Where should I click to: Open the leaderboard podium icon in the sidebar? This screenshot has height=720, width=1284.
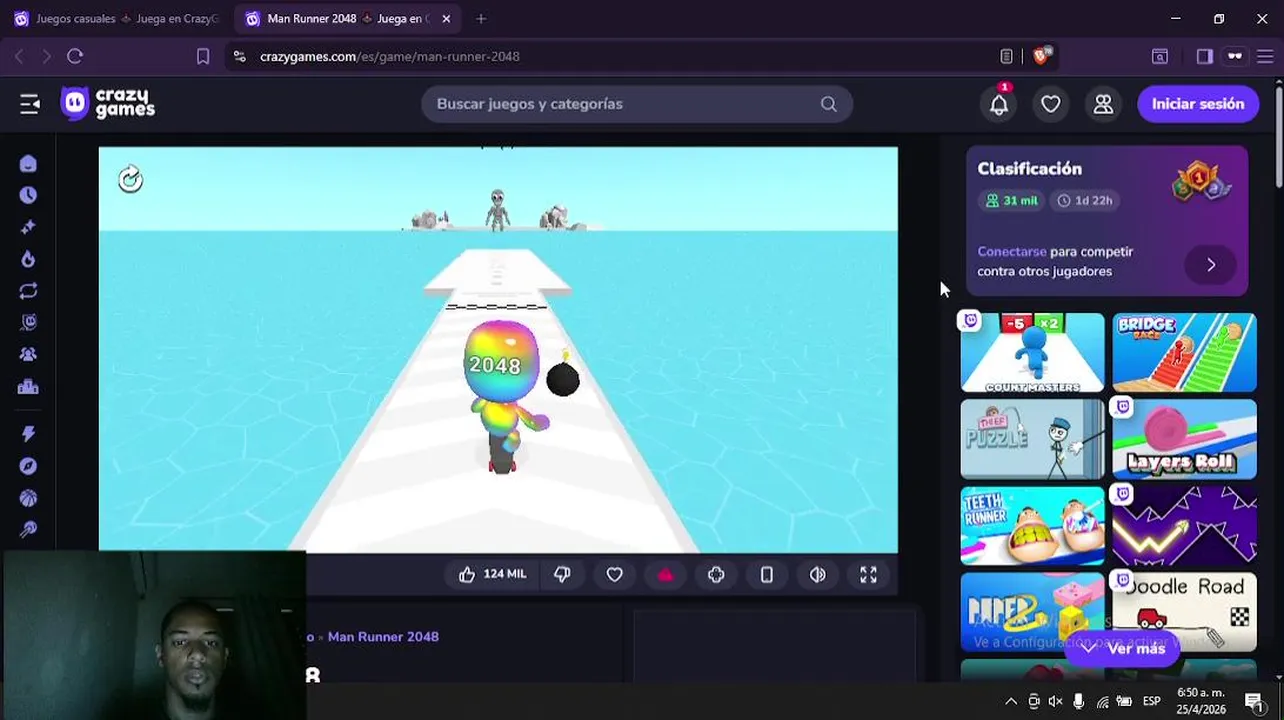pyautogui.click(x=28, y=387)
